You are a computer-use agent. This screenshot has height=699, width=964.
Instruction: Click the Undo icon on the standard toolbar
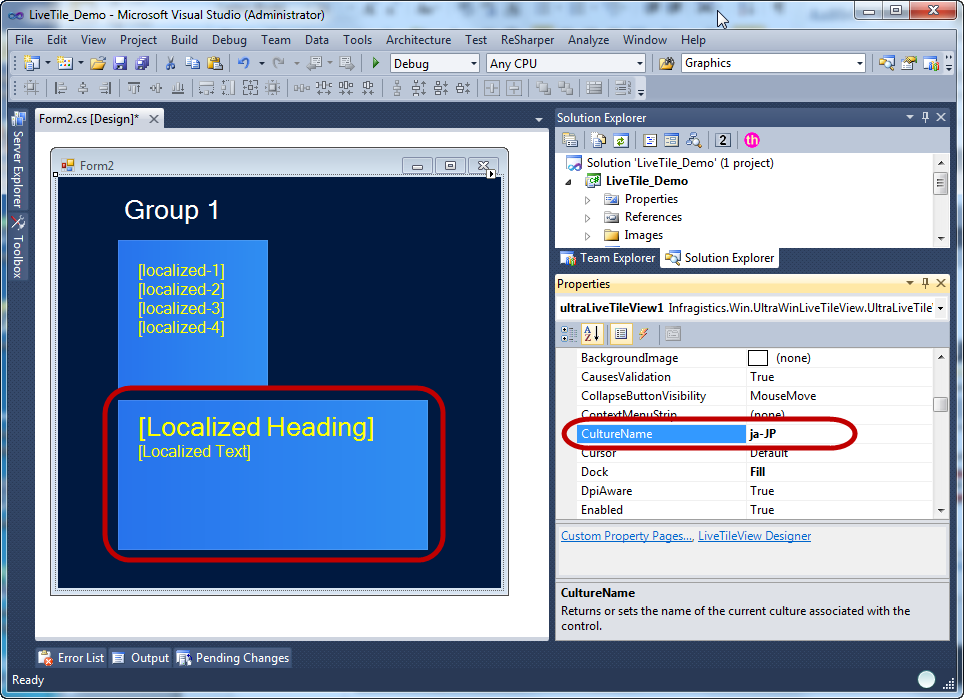point(246,62)
